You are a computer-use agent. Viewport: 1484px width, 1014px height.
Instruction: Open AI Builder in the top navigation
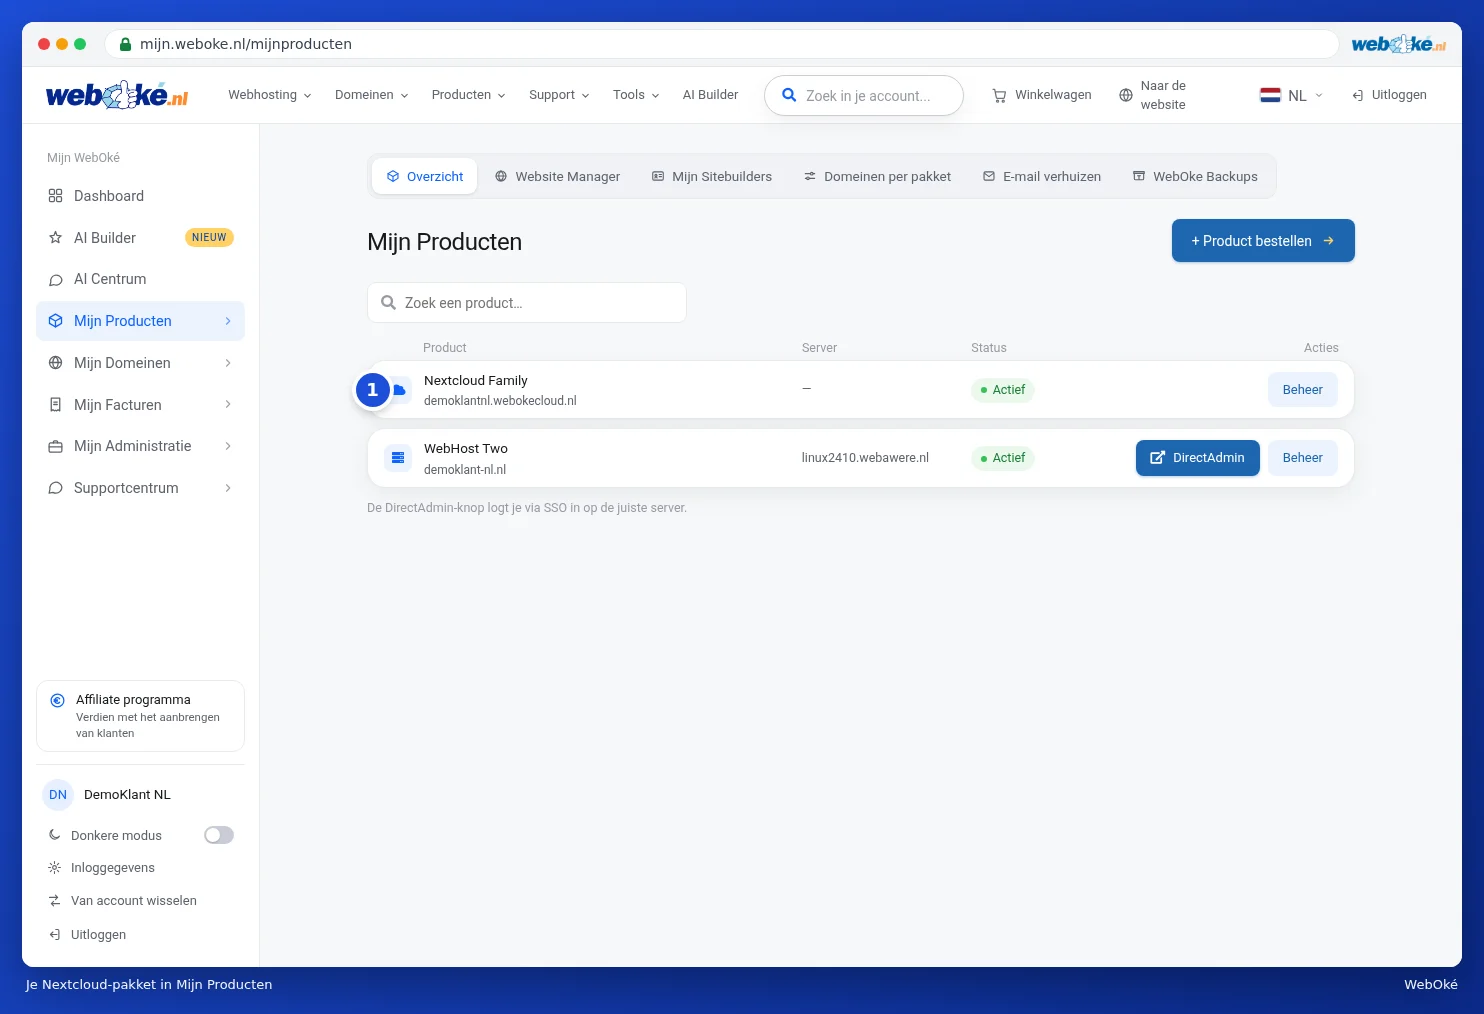tap(711, 95)
